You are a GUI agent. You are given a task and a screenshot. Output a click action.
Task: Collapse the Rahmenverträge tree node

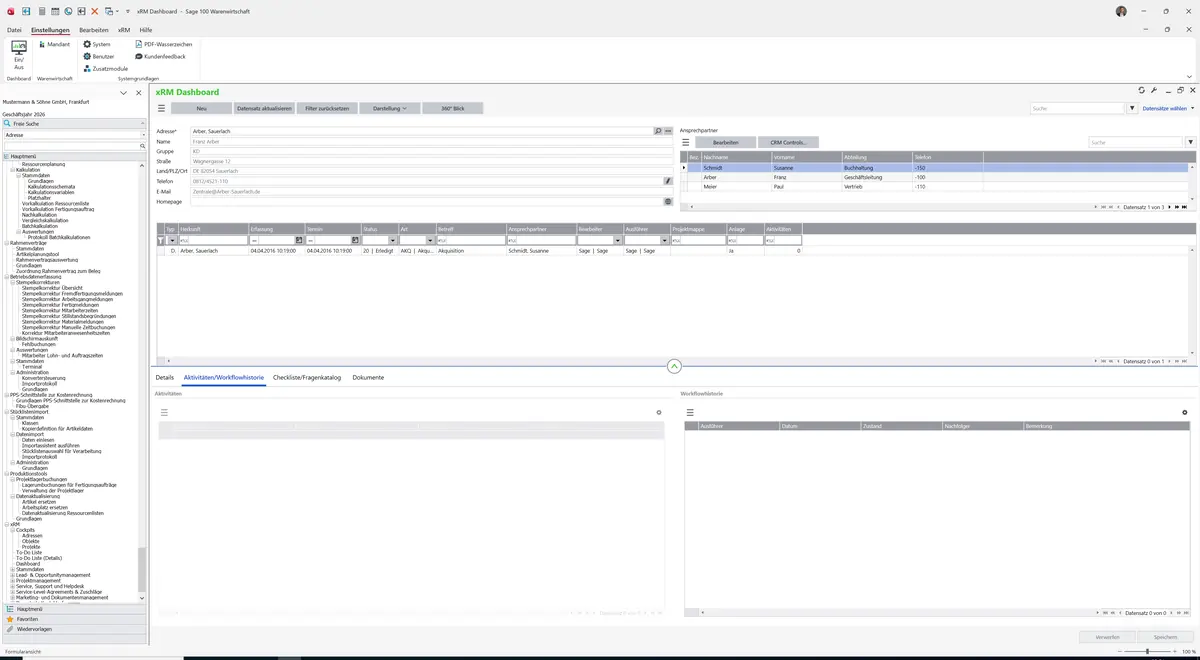[x=6, y=243]
